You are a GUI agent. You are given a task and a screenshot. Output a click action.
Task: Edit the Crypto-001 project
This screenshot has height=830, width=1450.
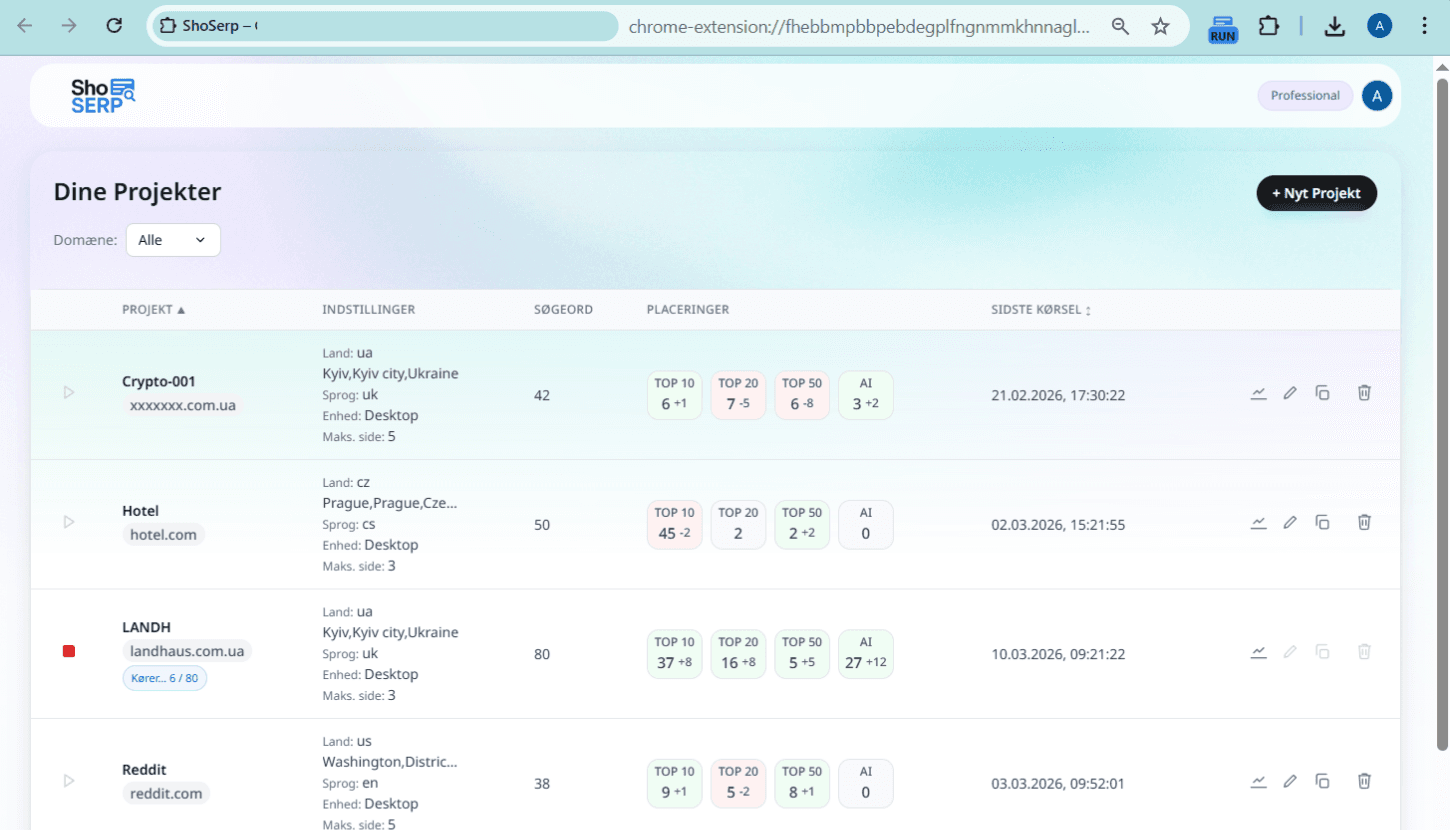pos(1290,394)
